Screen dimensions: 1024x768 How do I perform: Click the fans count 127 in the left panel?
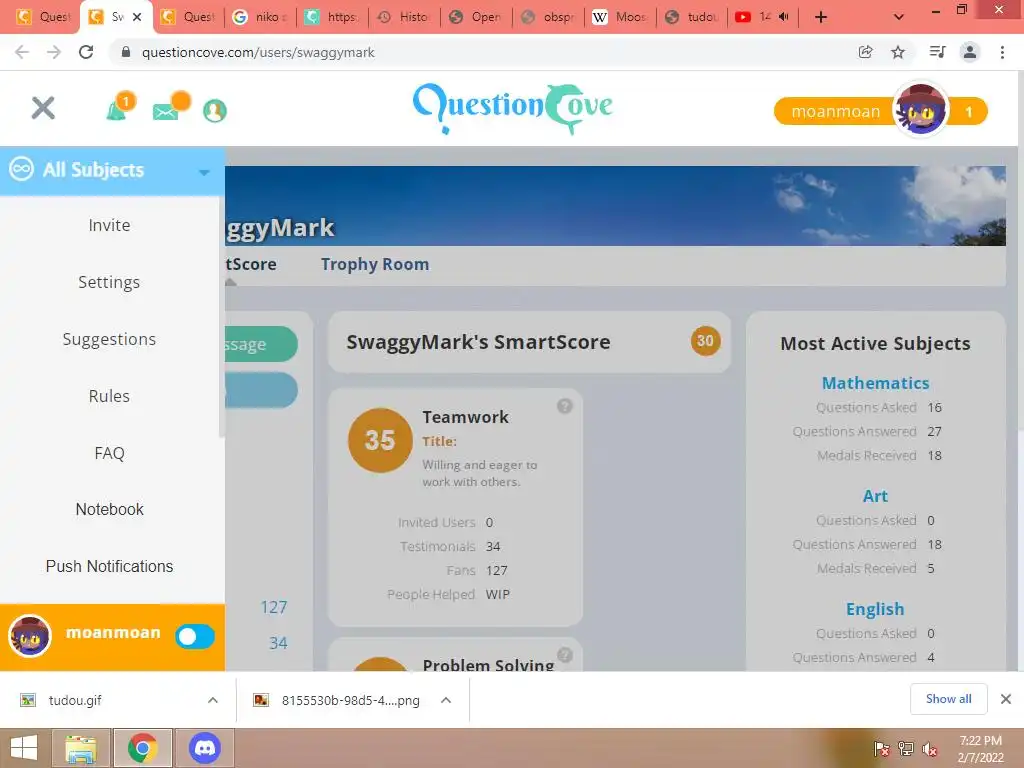(x=274, y=607)
